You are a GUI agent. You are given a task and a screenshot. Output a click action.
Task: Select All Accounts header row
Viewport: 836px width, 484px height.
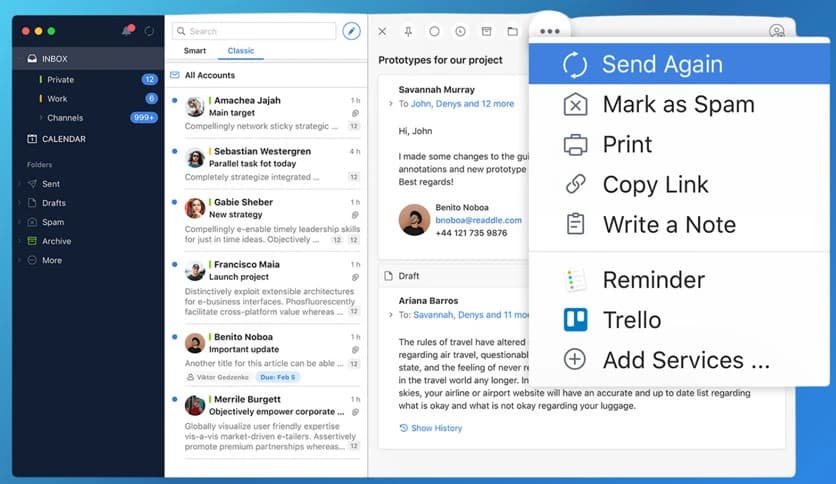[x=266, y=75]
